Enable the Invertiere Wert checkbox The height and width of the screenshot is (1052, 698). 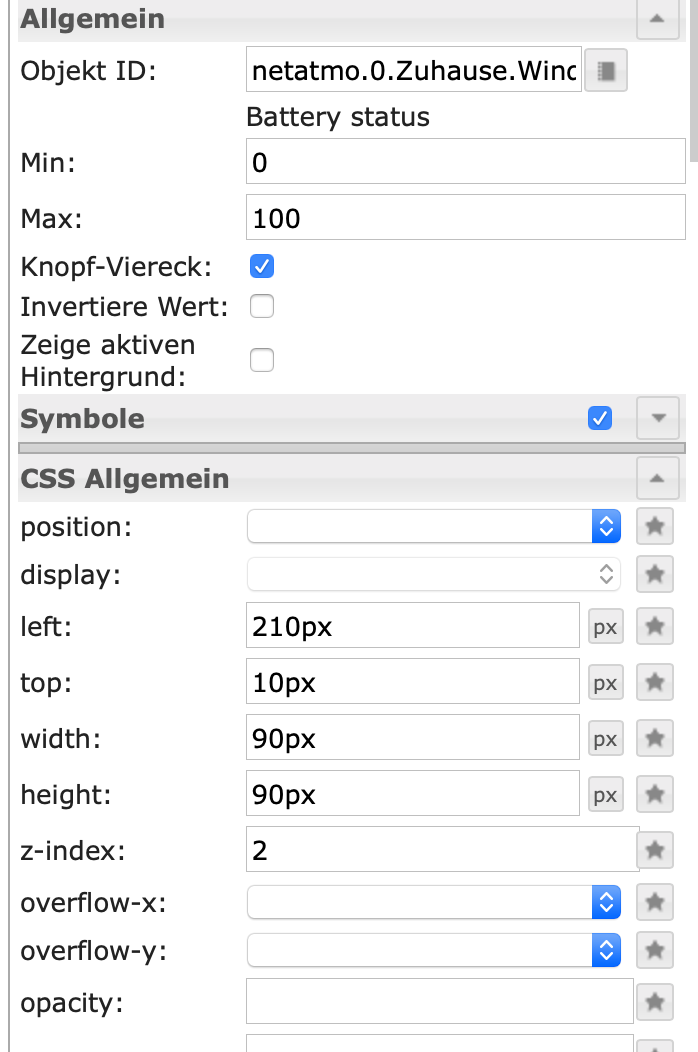point(262,306)
